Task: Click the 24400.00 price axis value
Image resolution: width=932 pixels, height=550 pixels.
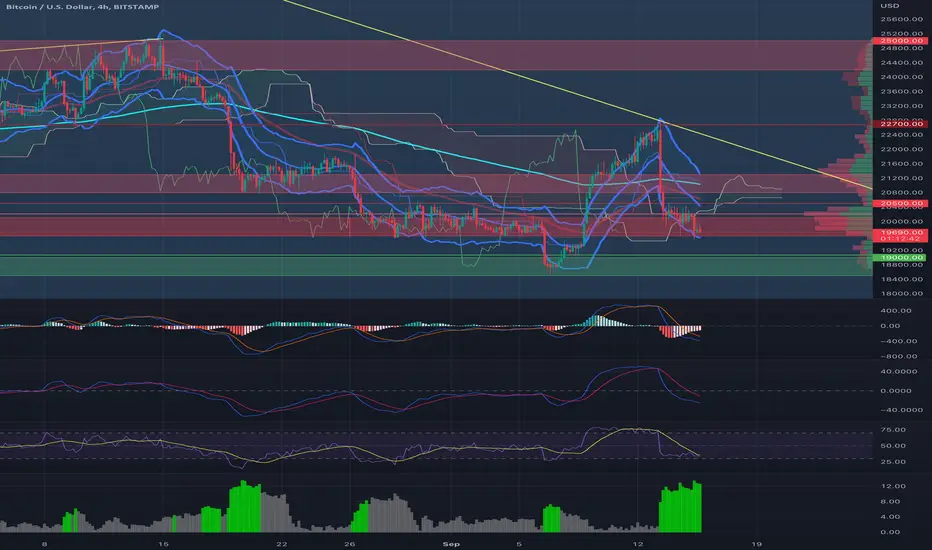Action: pyautogui.click(x=902, y=62)
